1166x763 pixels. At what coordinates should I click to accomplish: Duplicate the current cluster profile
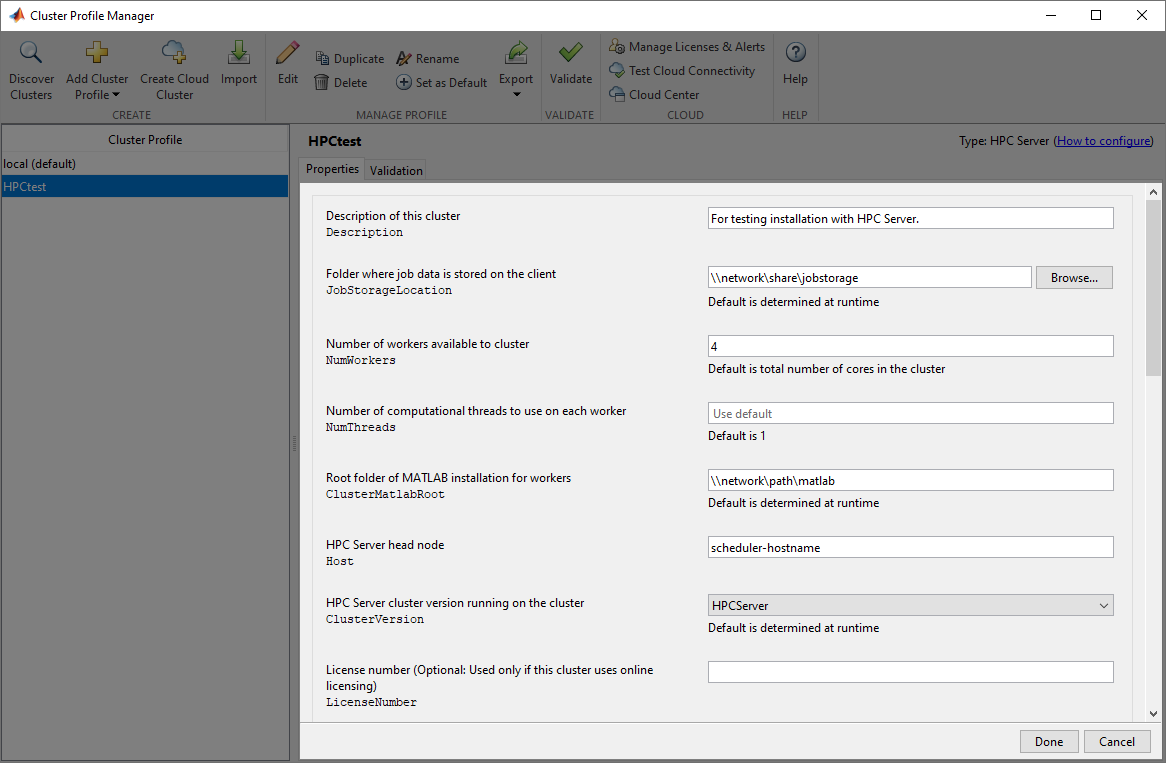[349, 58]
